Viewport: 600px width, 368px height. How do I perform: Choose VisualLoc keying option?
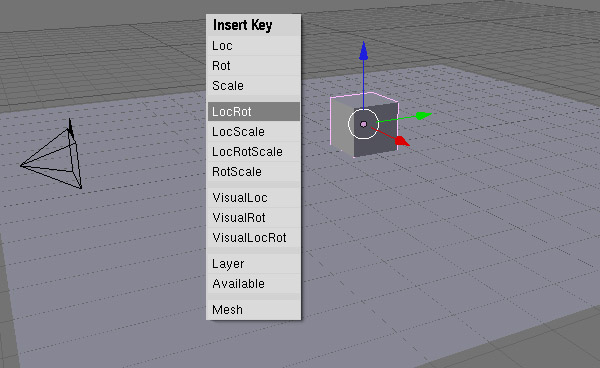(254, 198)
